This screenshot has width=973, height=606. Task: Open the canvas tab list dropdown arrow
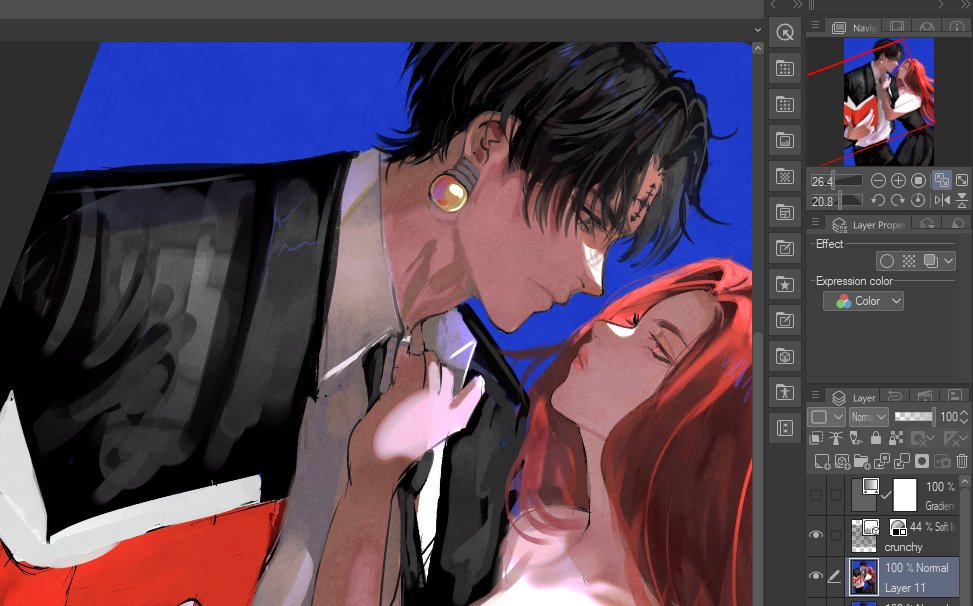point(758,29)
